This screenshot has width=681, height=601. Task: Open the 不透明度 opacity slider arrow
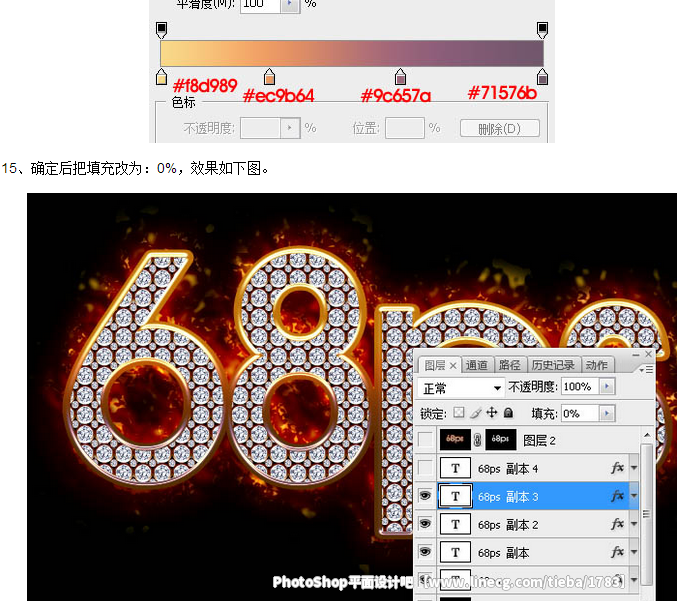tap(607, 387)
